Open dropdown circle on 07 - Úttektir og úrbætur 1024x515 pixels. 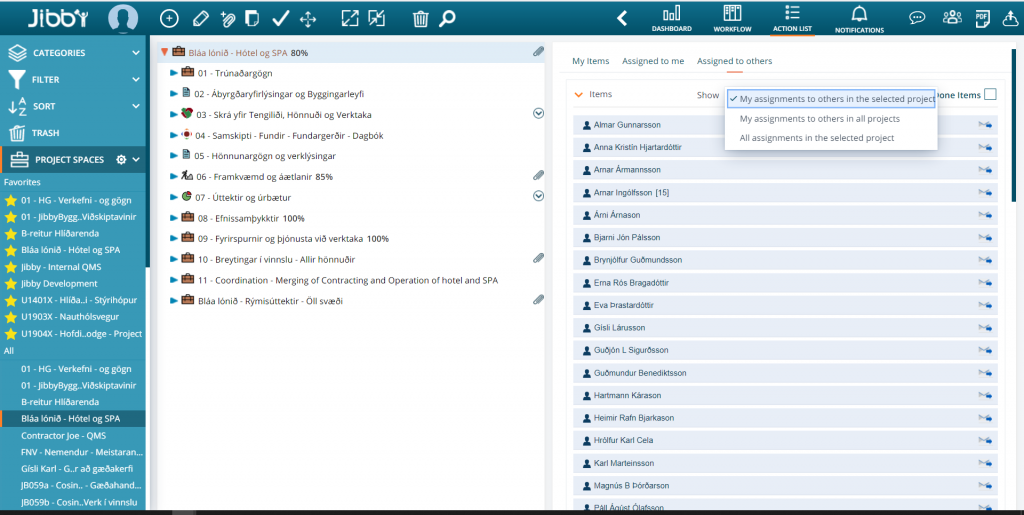[x=538, y=196]
